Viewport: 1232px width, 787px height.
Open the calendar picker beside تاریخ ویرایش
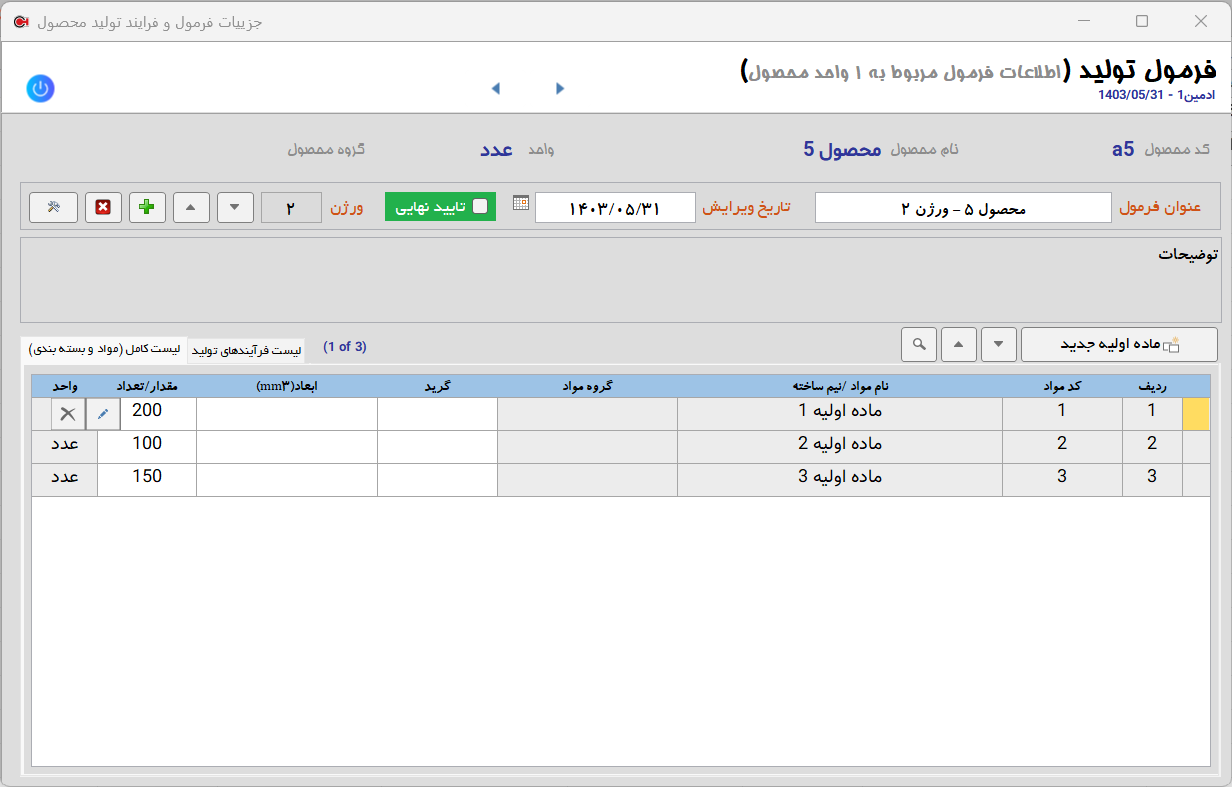click(x=519, y=206)
